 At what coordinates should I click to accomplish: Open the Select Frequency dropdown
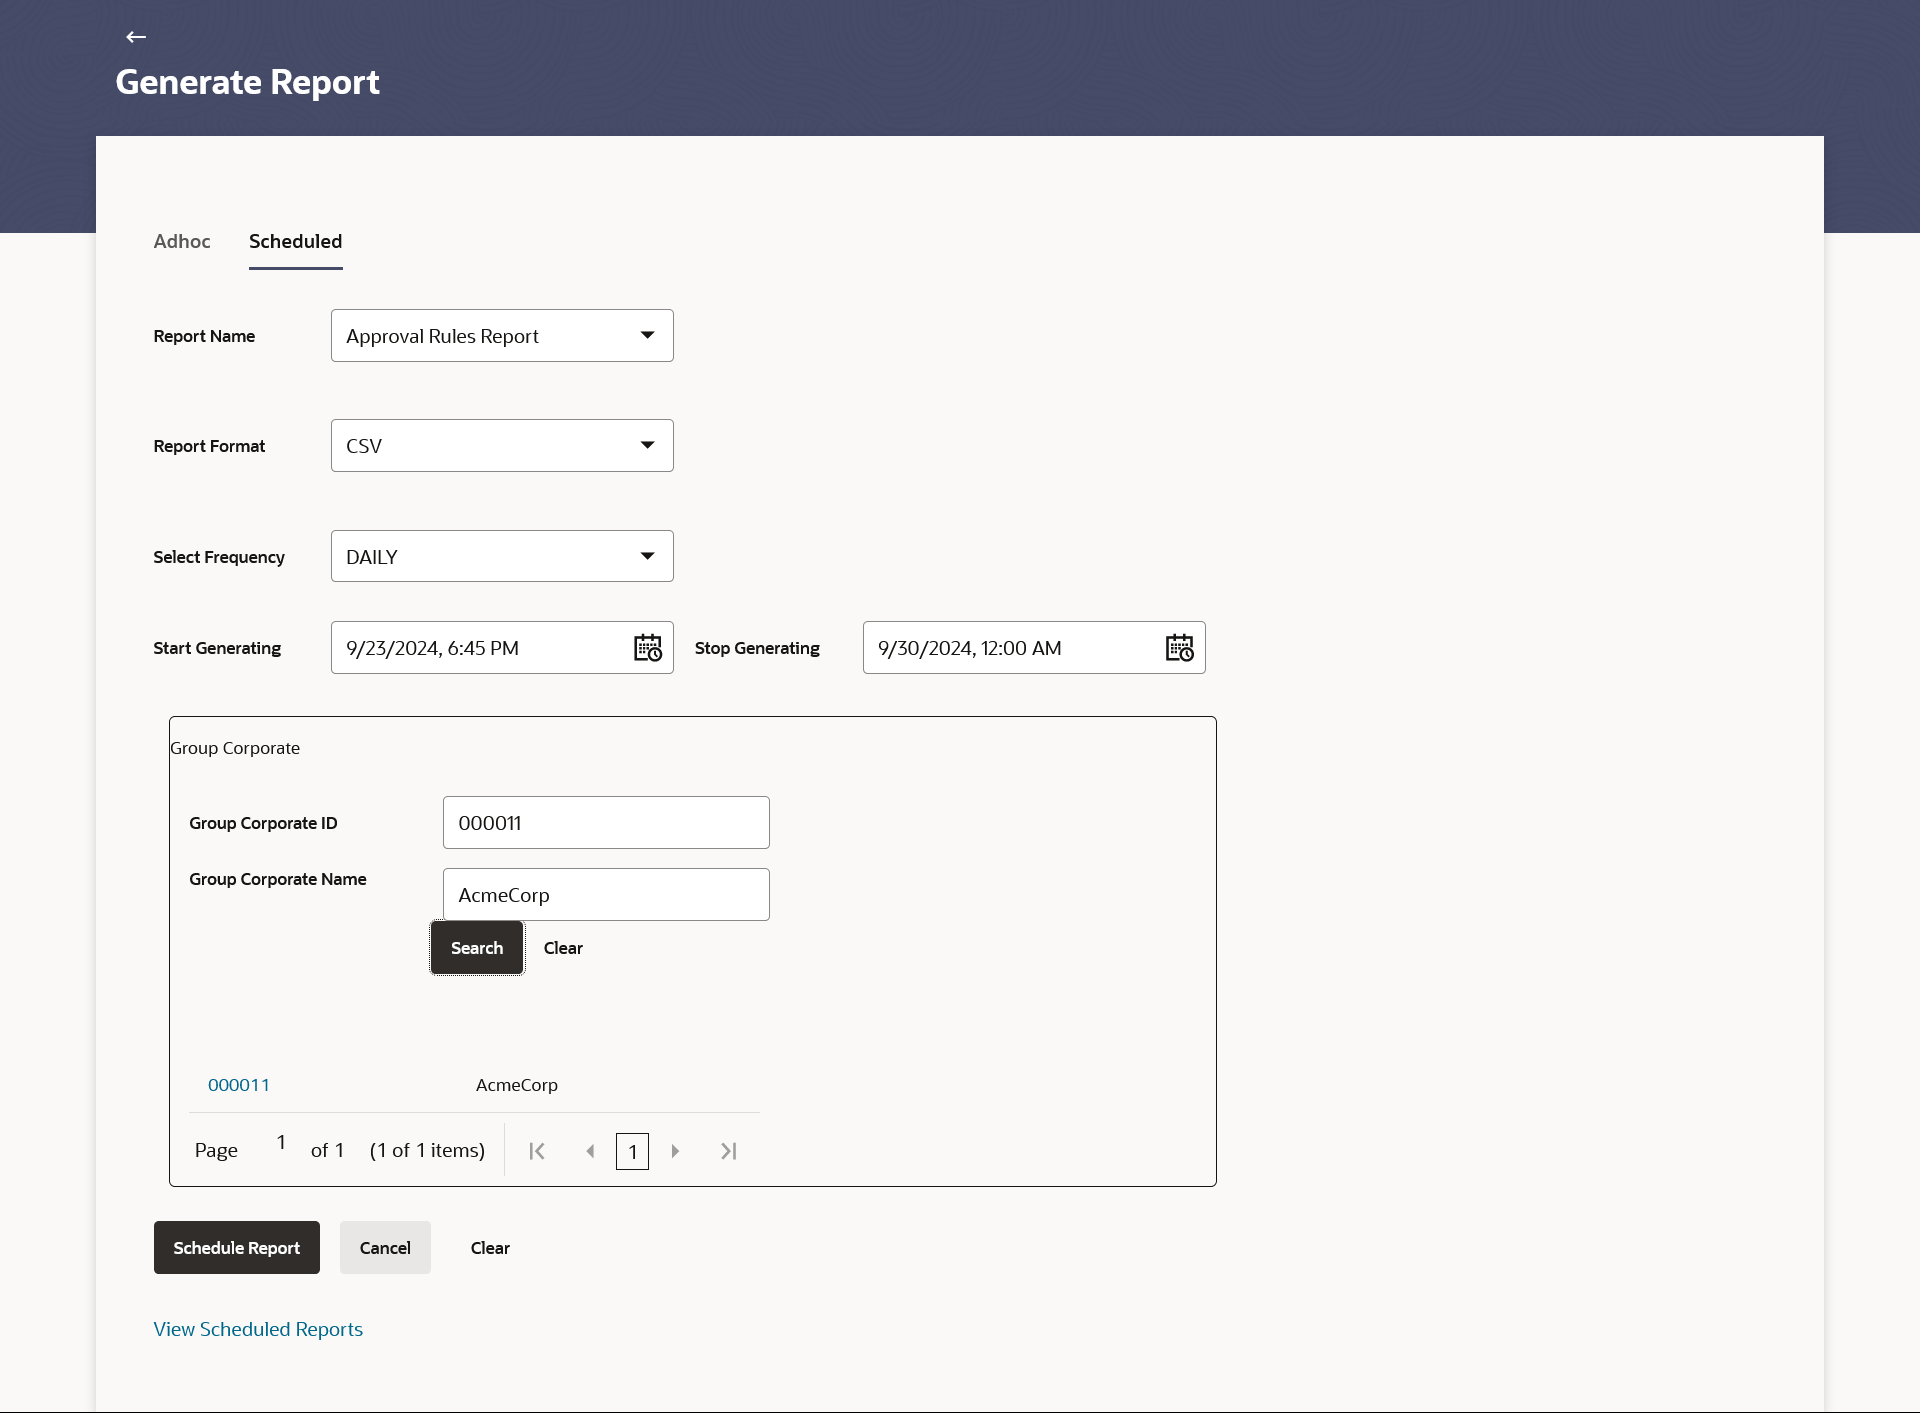coord(502,557)
